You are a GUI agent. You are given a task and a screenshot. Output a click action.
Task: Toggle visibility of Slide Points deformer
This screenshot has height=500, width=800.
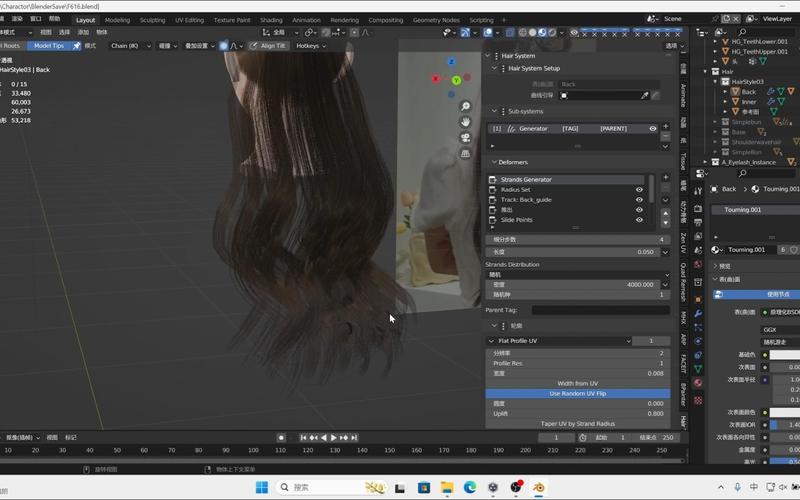coord(639,220)
